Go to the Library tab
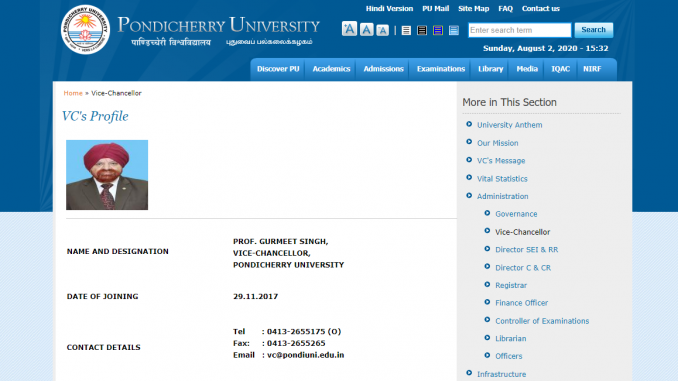This screenshot has height=381, width=678. tap(490, 69)
